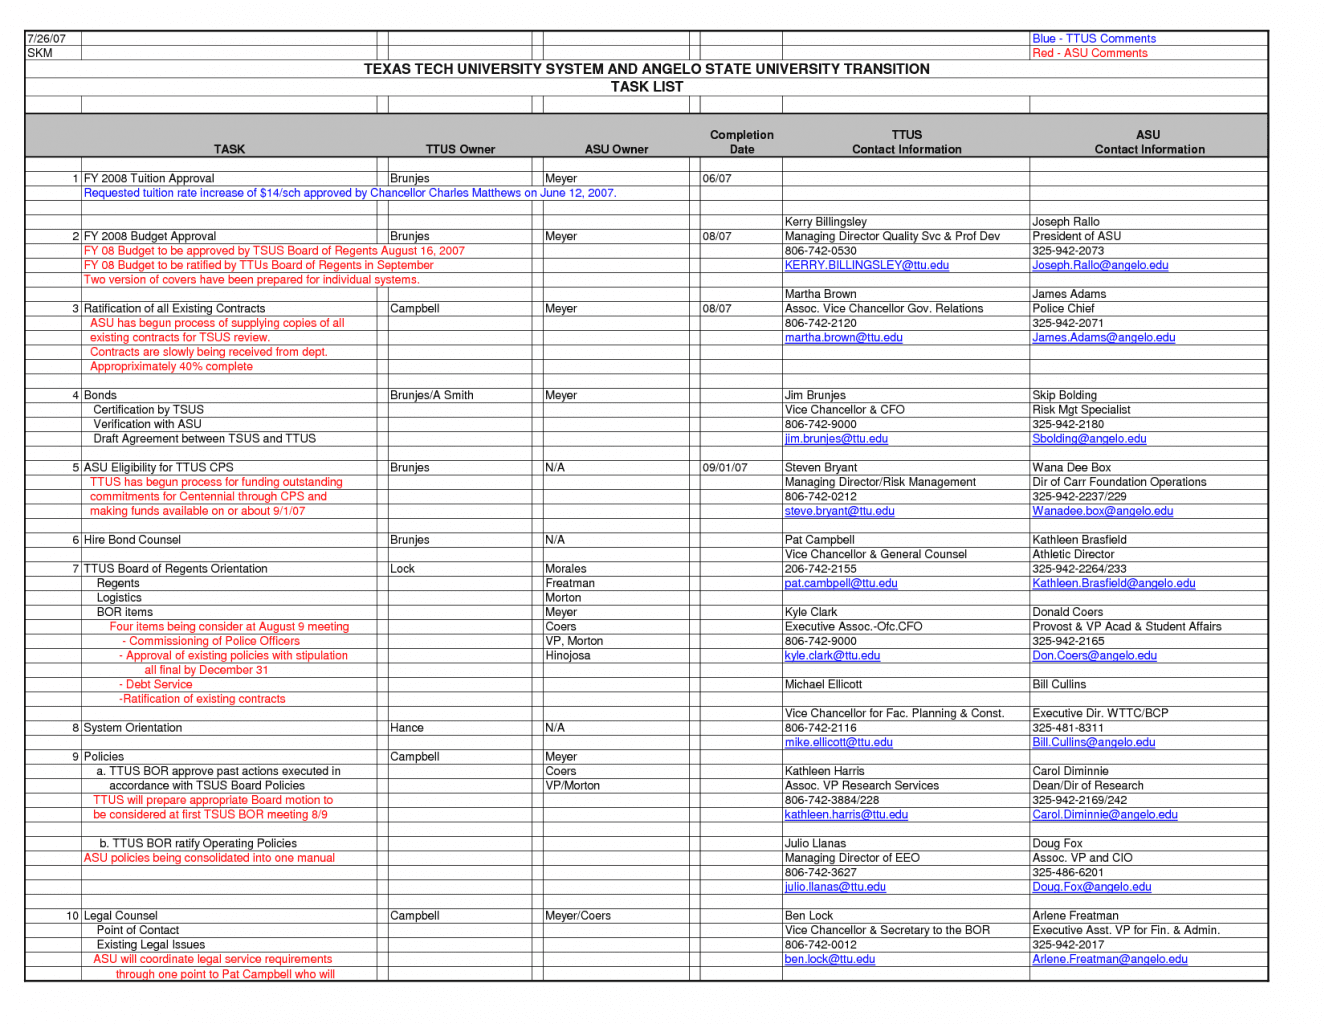Select the ASU Owner column header

pyautogui.click(x=616, y=149)
